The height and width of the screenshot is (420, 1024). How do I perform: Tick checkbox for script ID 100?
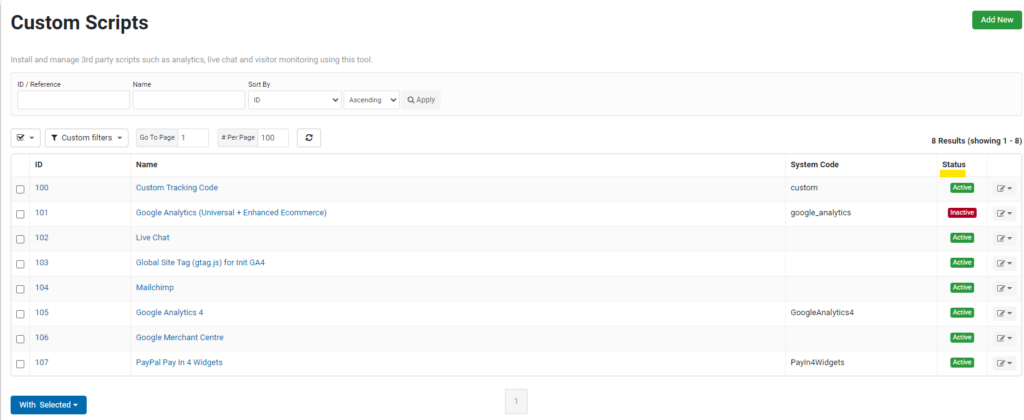tap(20, 189)
